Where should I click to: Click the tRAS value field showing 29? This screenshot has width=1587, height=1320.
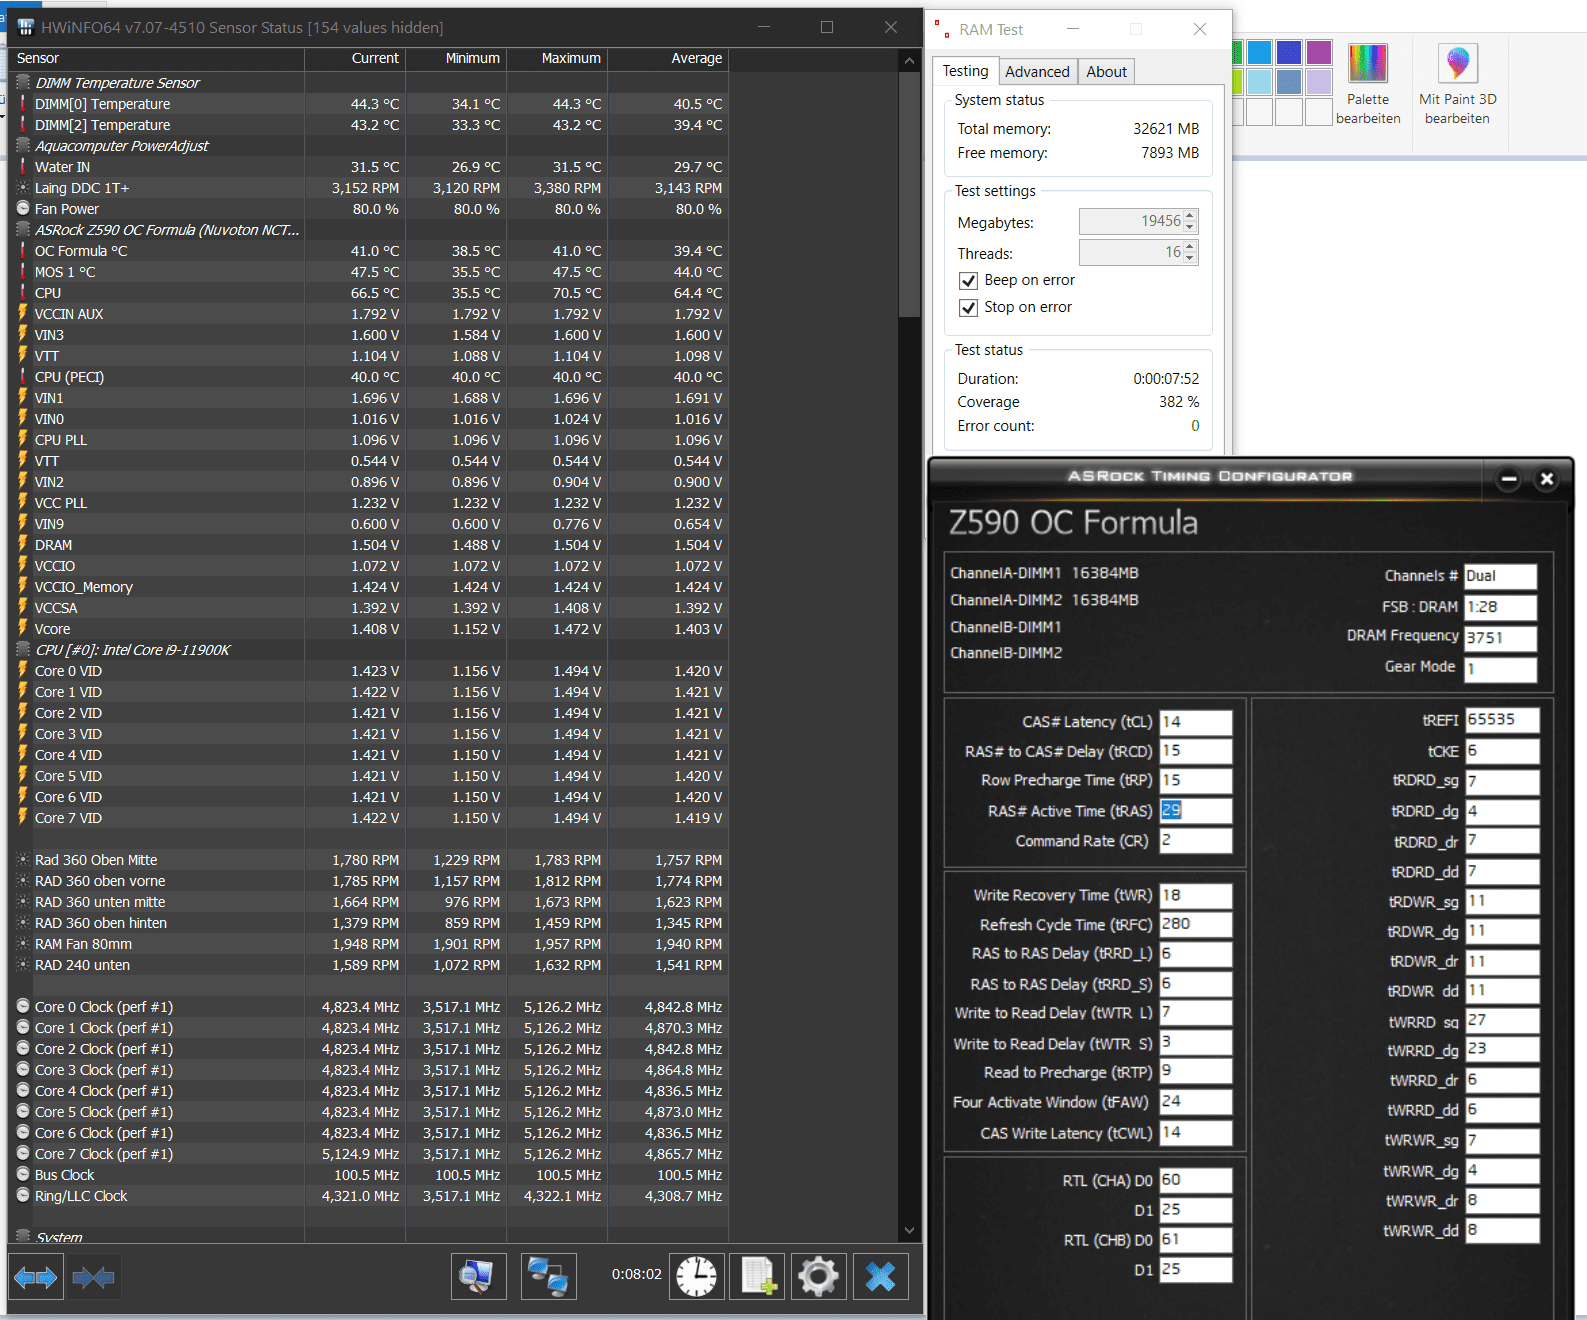click(1196, 811)
